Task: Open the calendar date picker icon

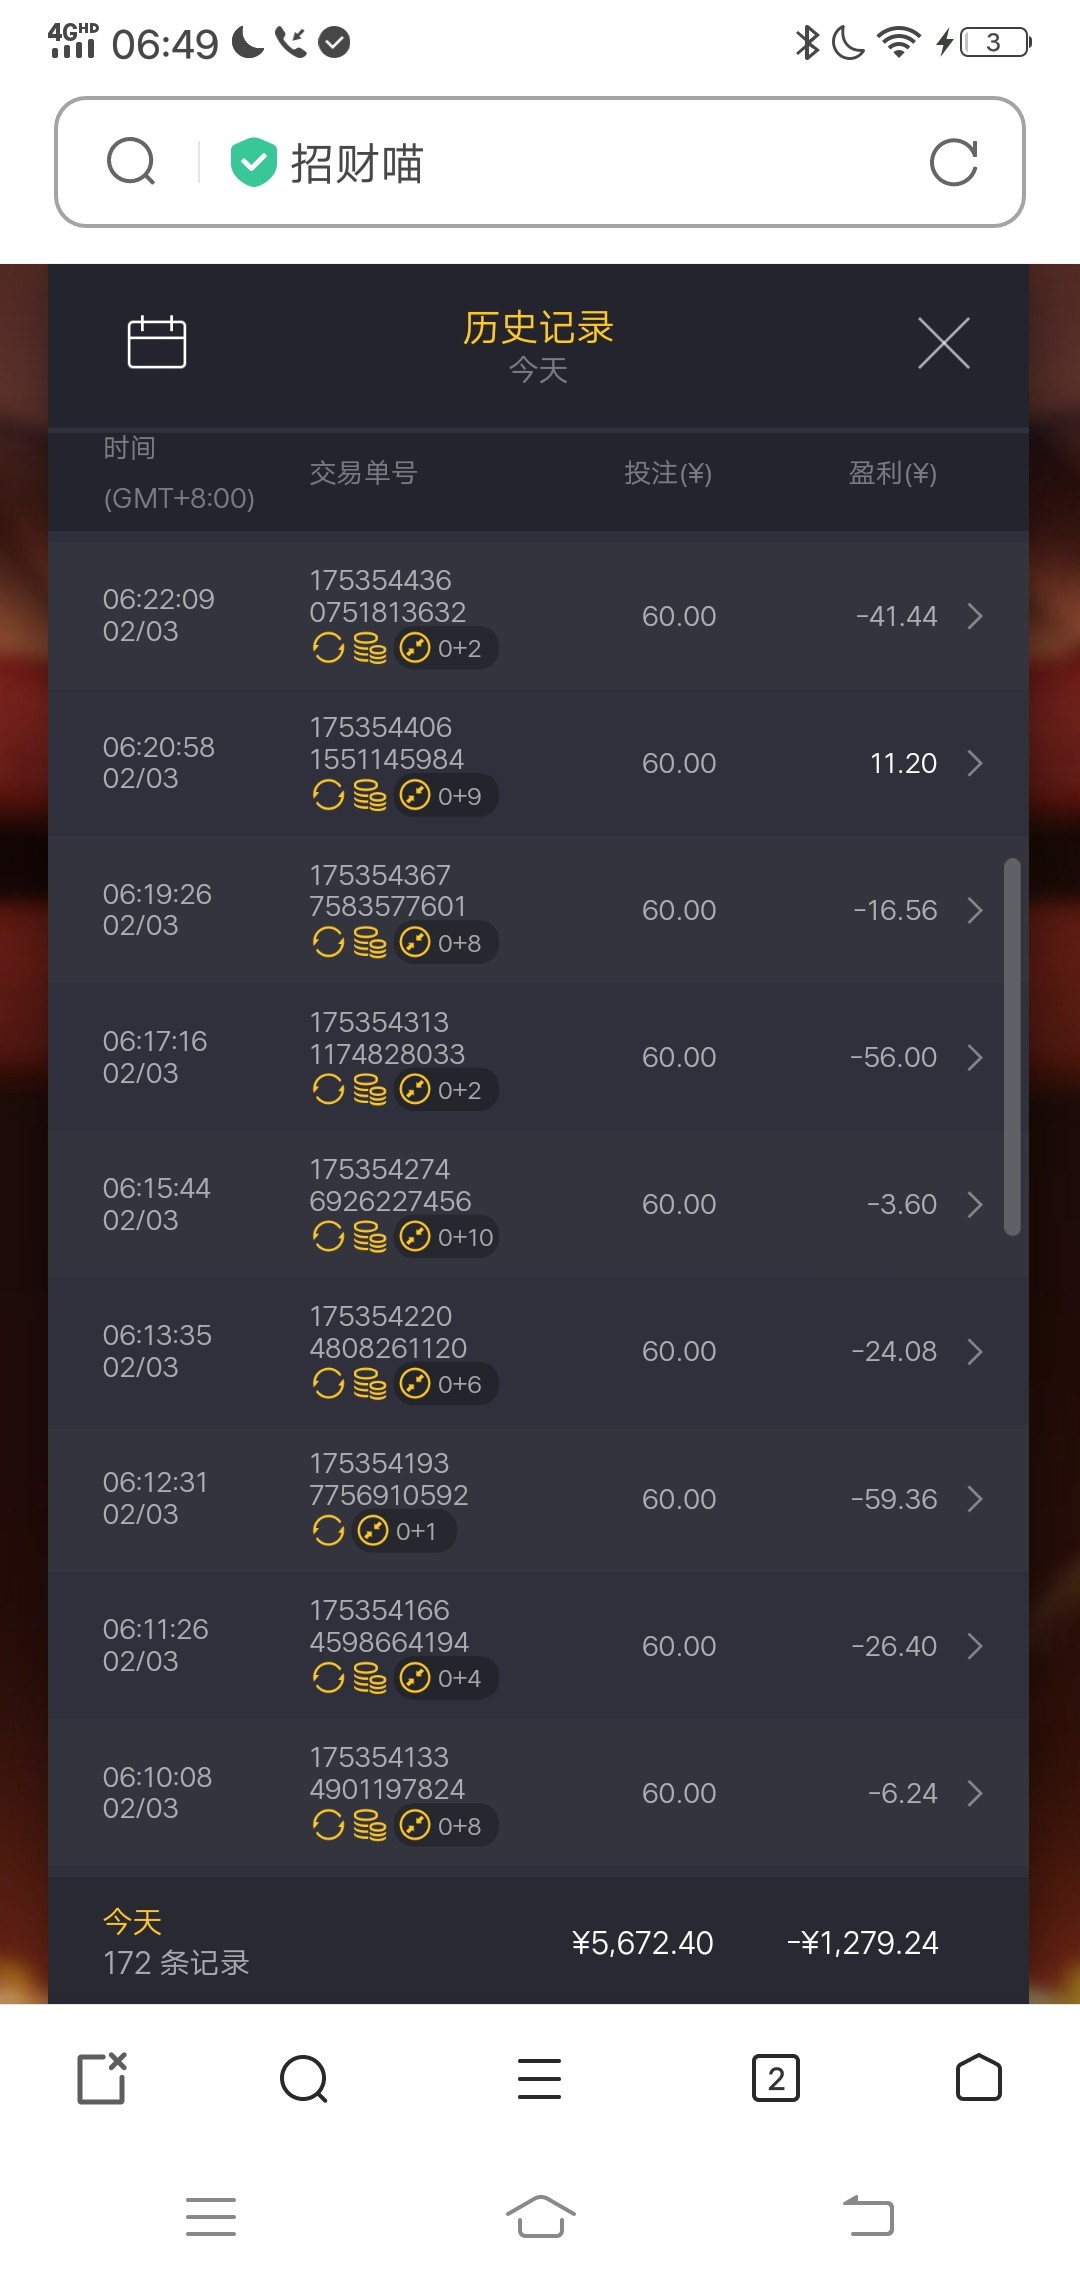Action: coord(157,342)
